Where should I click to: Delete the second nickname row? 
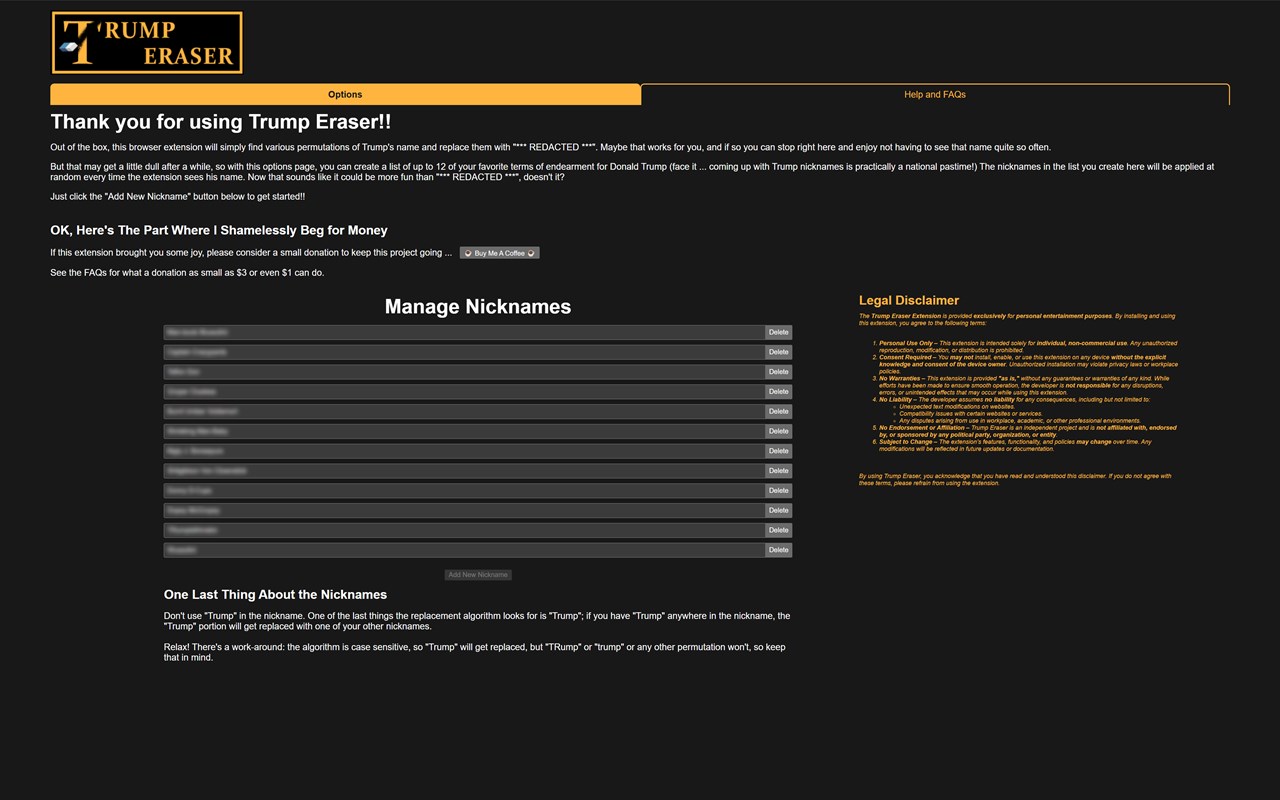[x=778, y=352]
